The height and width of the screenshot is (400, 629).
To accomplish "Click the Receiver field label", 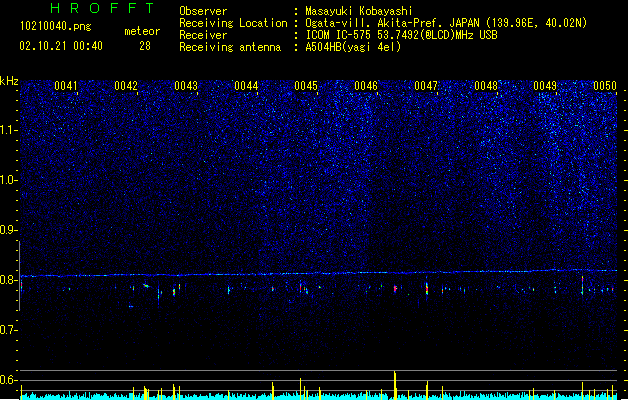I will pos(203,35).
